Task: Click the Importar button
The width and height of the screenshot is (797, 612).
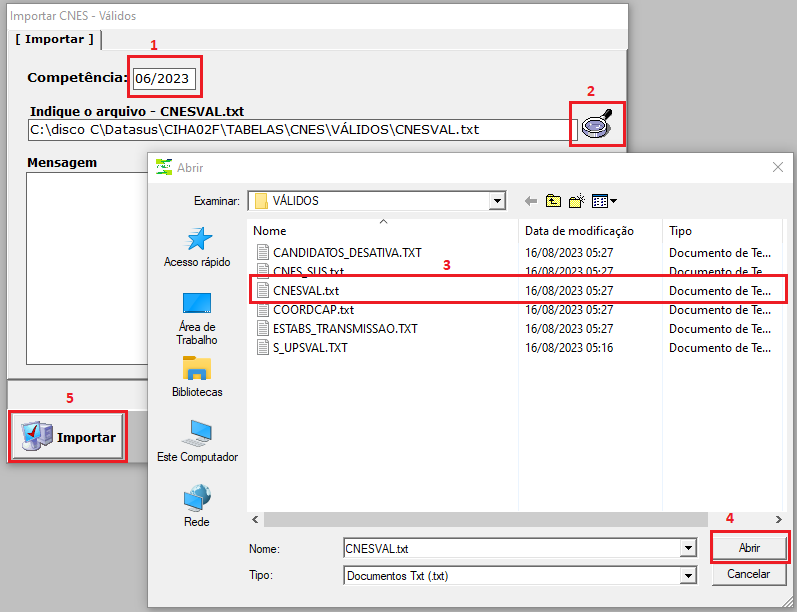Action: [x=68, y=437]
